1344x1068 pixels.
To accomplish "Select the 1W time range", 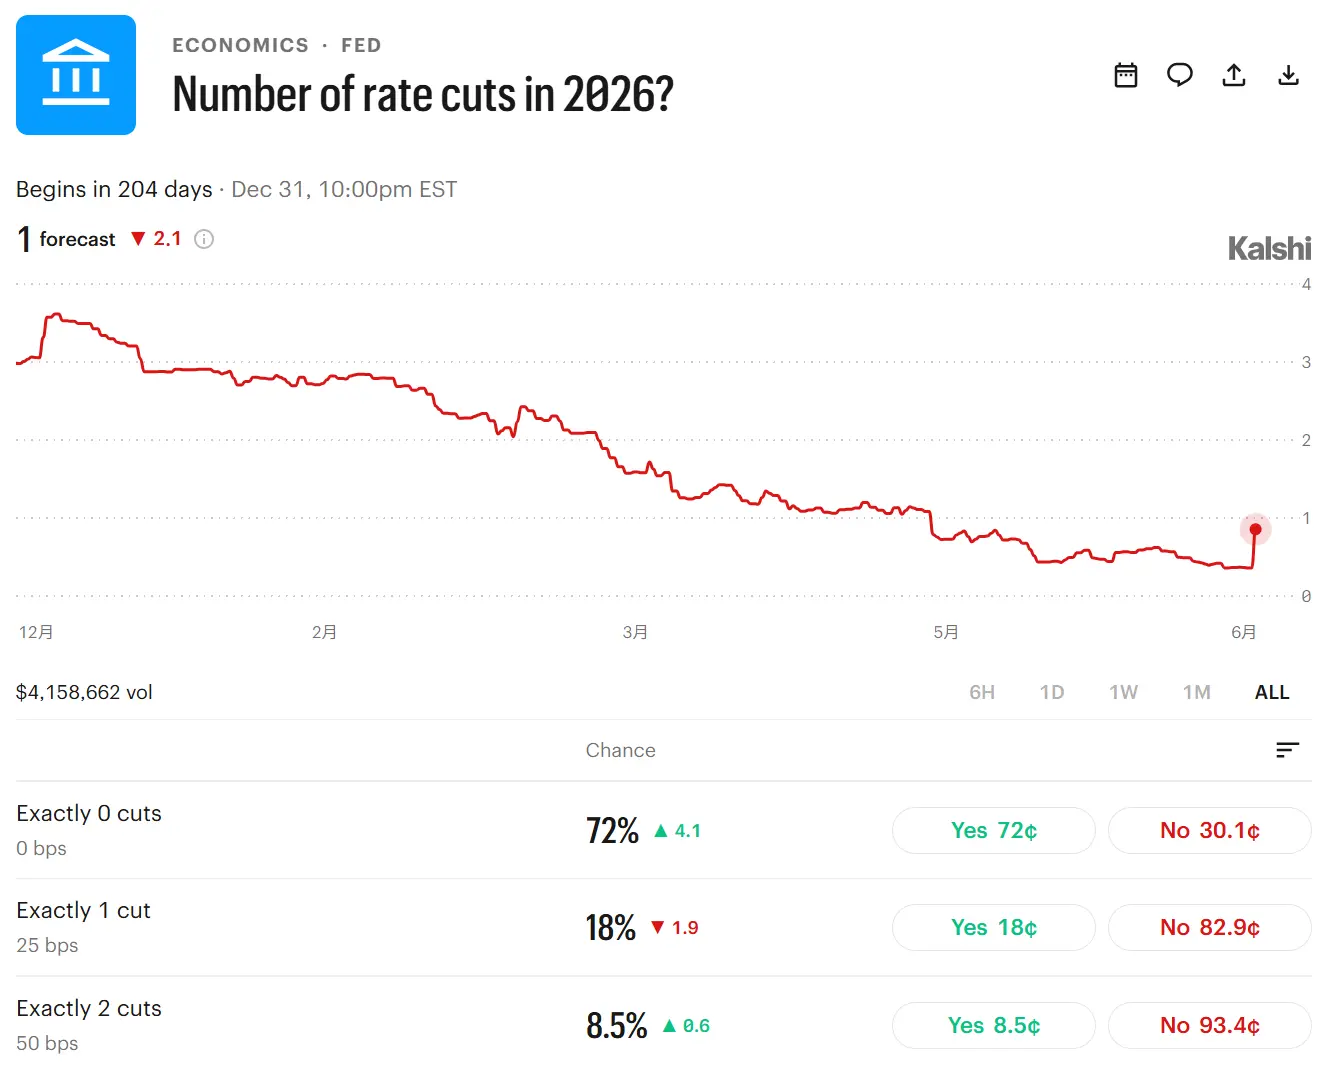I will (x=1124, y=692).
